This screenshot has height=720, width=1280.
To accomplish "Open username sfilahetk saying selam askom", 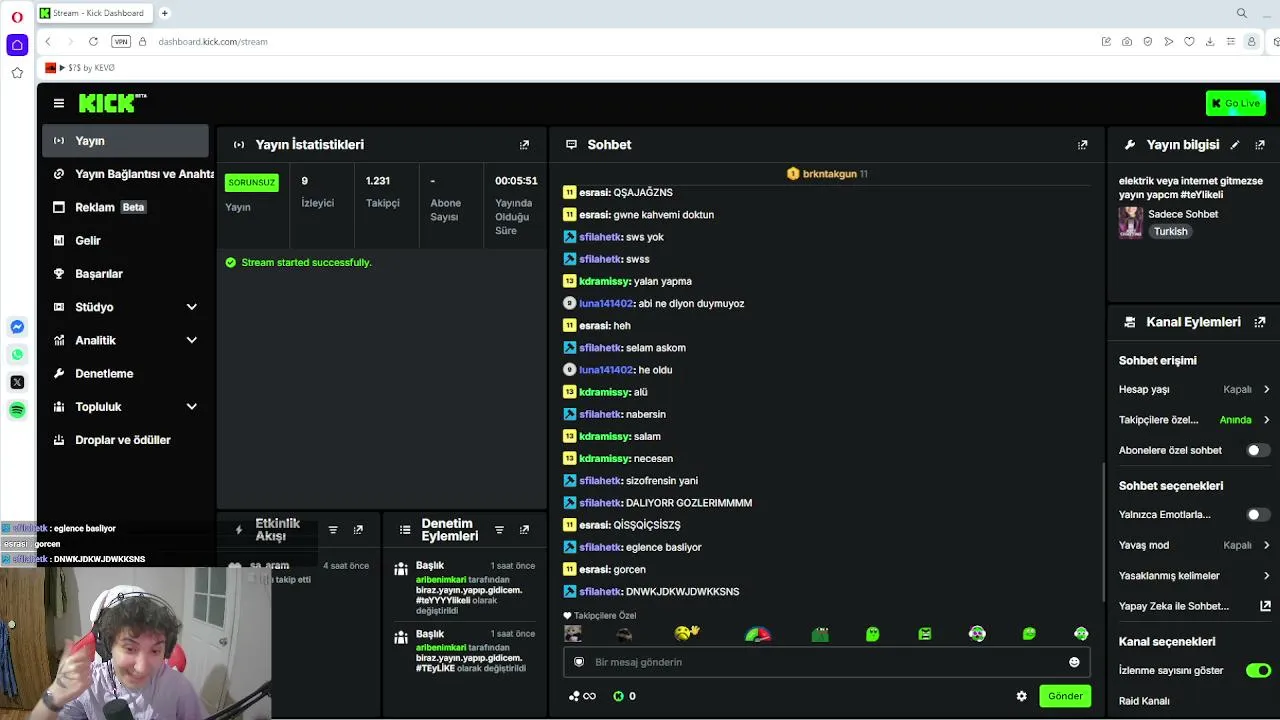I will [600, 348].
